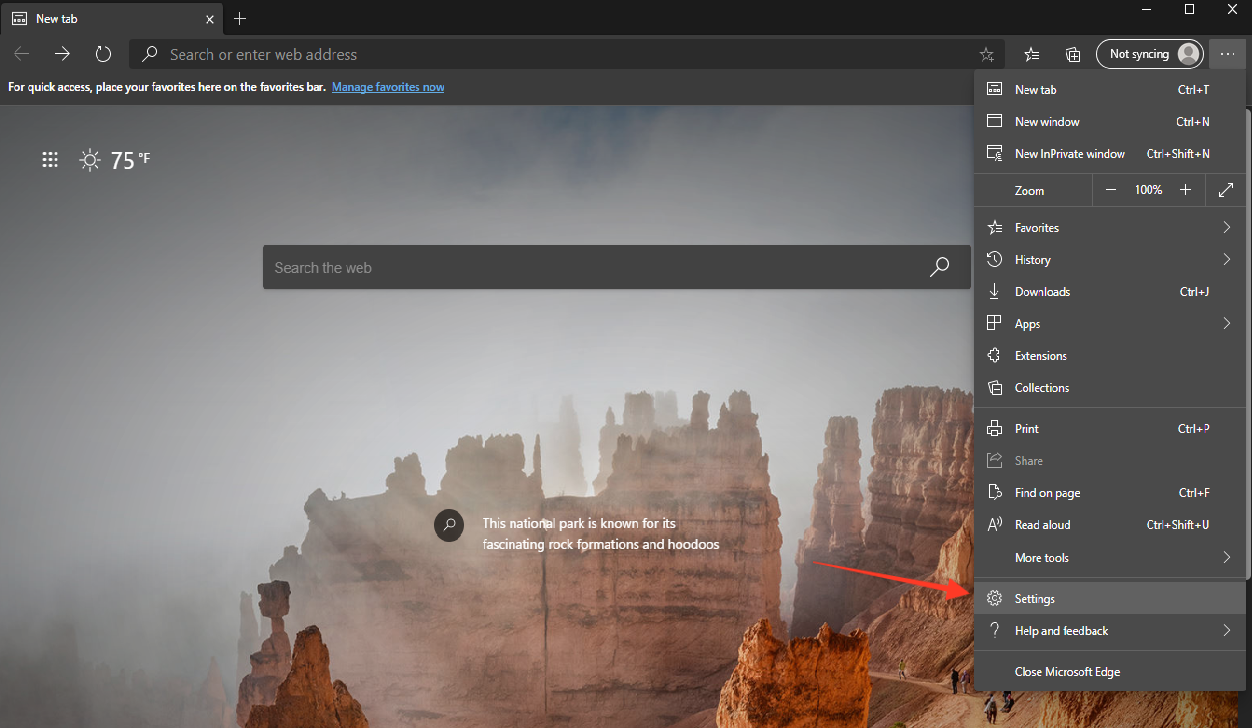The width and height of the screenshot is (1252, 728).
Task: Click the weather icon showing 75°F
Action: [89, 159]
